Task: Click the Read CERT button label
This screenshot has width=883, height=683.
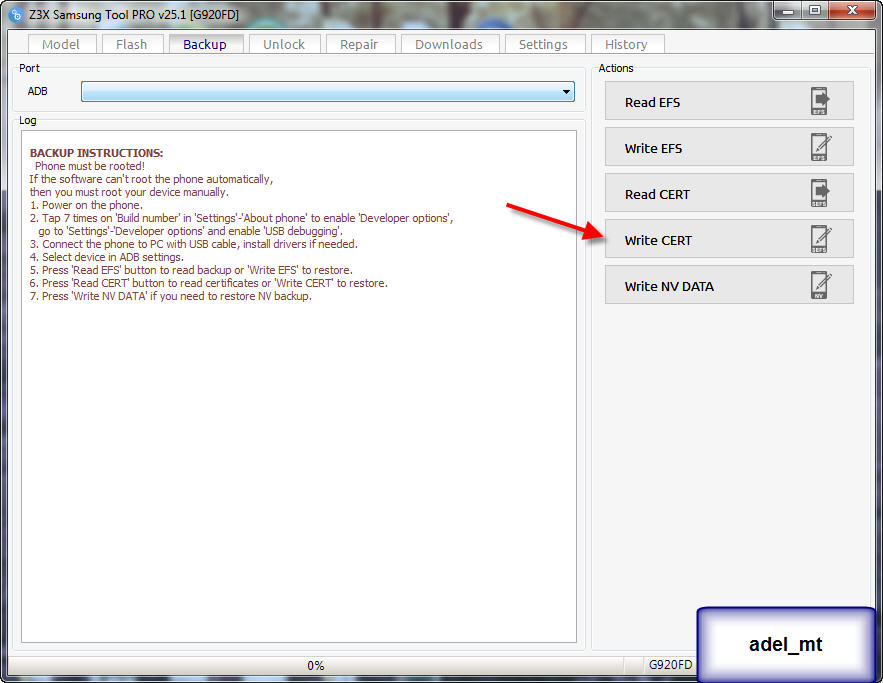Action: [657, 194]
